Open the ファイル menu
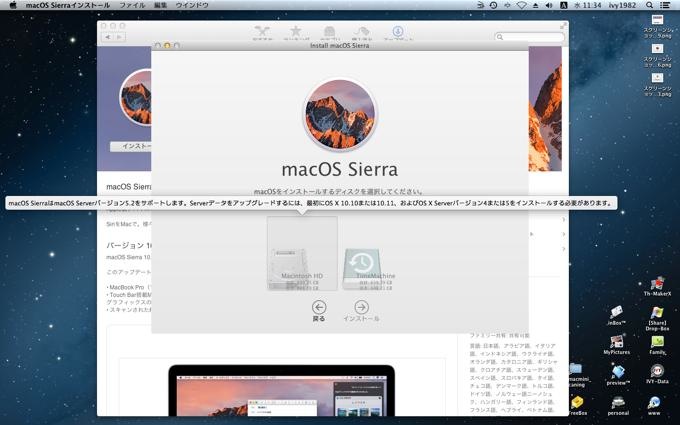 pyautogui.click(x=131, y=6)
